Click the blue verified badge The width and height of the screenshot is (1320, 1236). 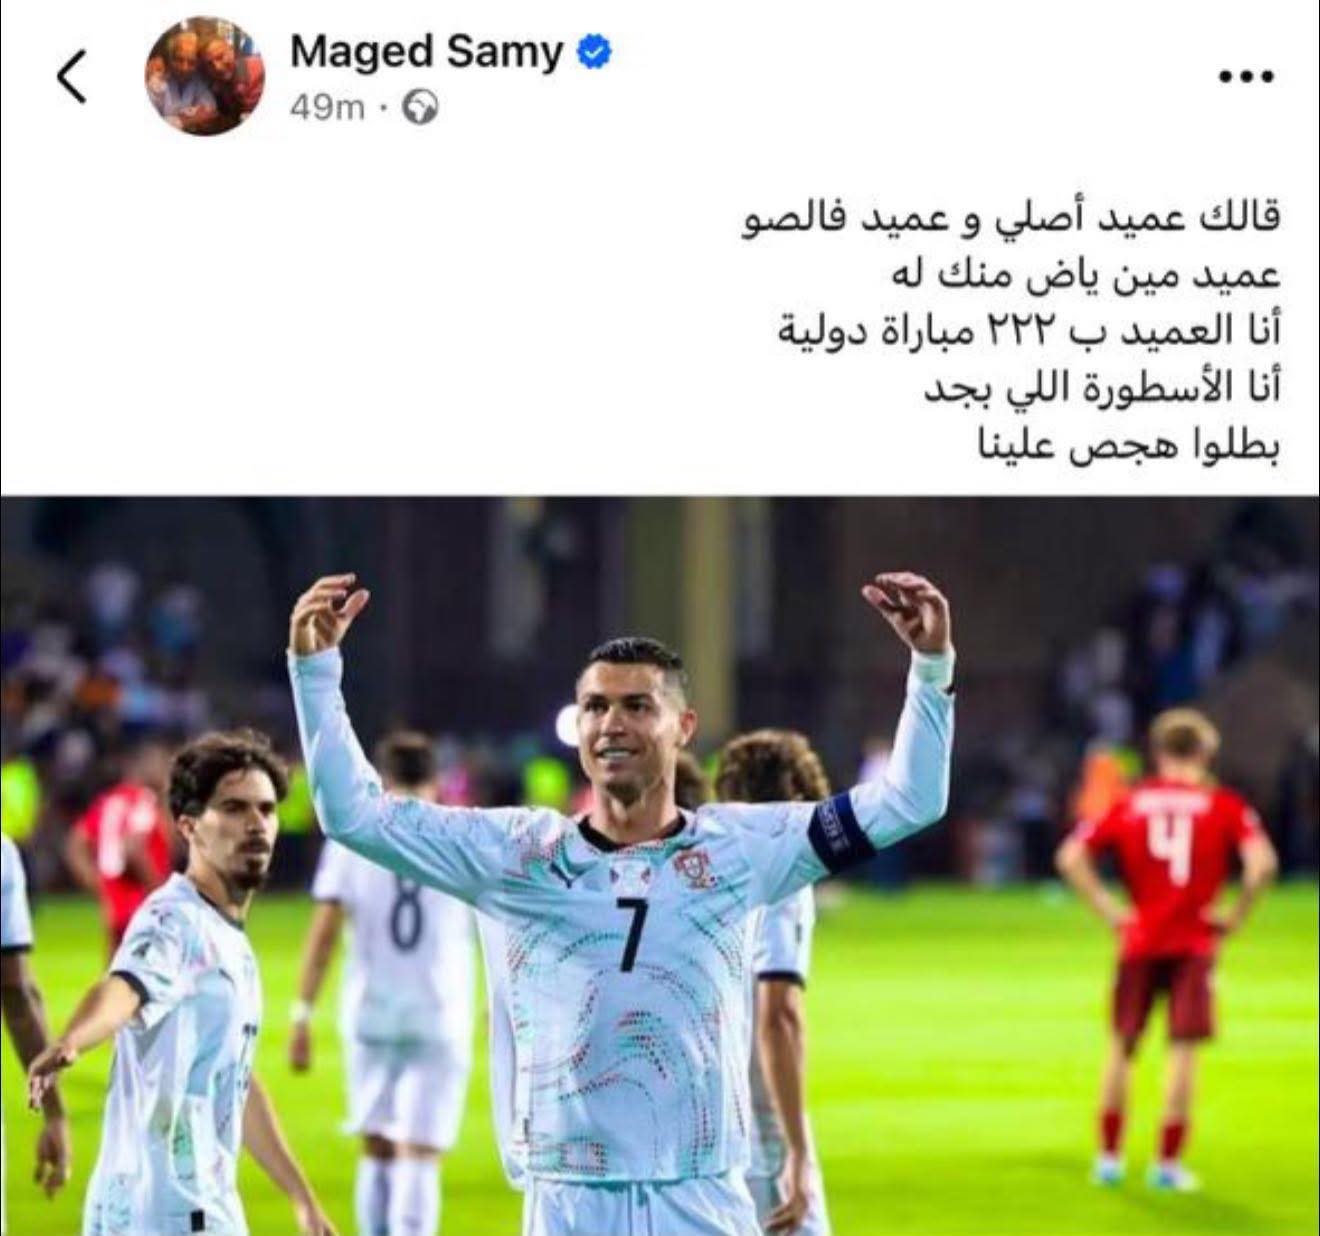(x=592, y=52)
